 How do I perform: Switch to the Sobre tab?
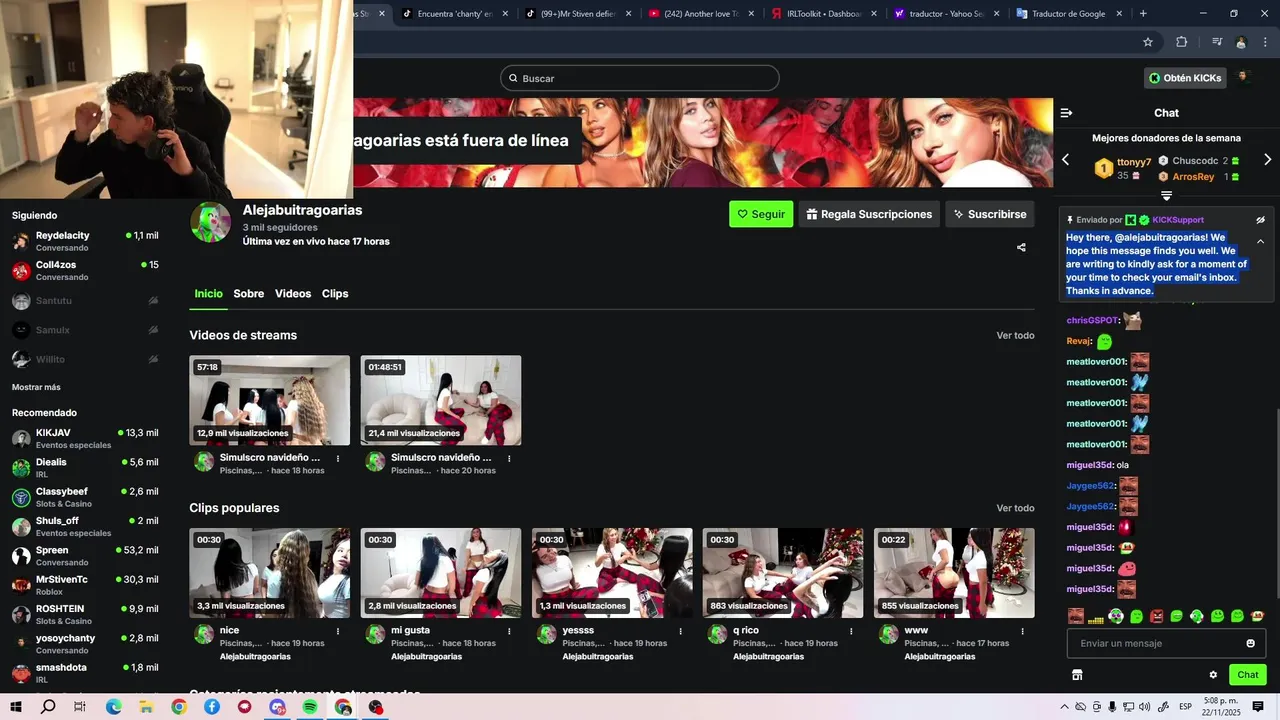249,294
